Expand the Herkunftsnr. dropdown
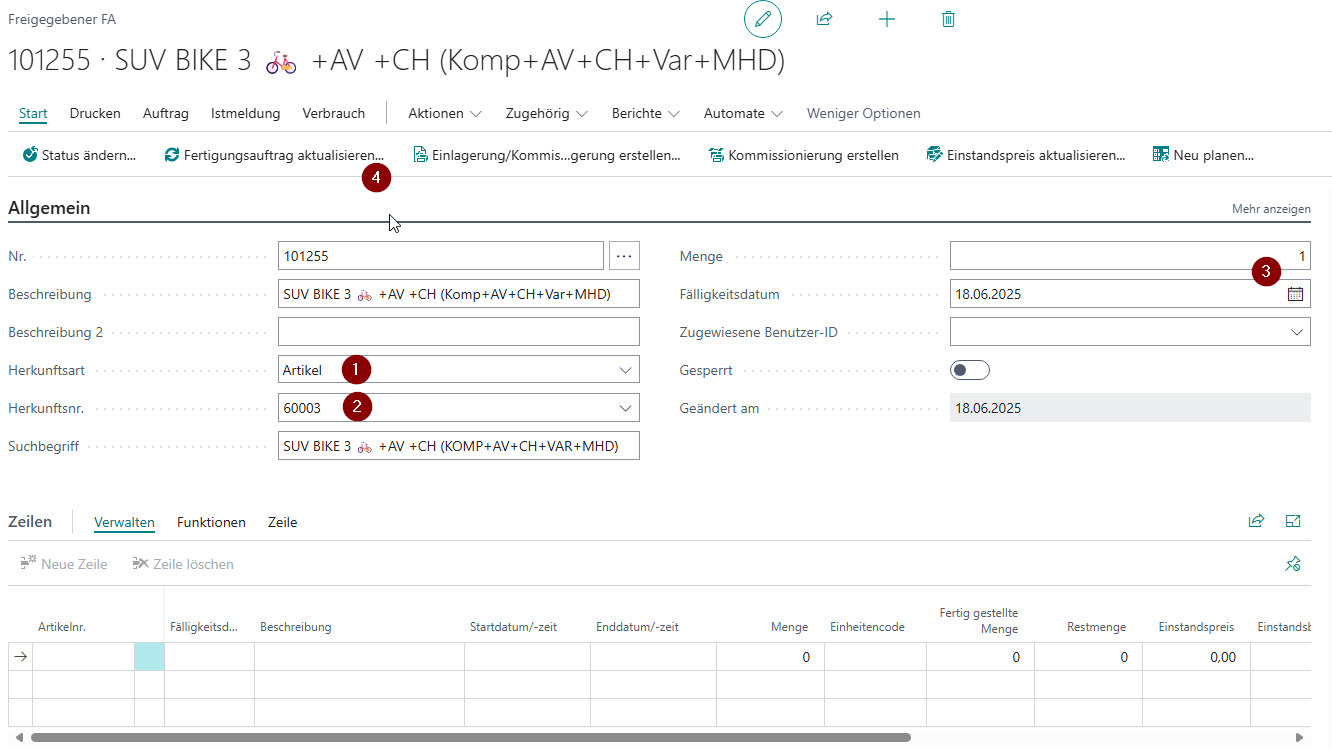This screenshot has height=750, width=1332. [x=625, y=408]
